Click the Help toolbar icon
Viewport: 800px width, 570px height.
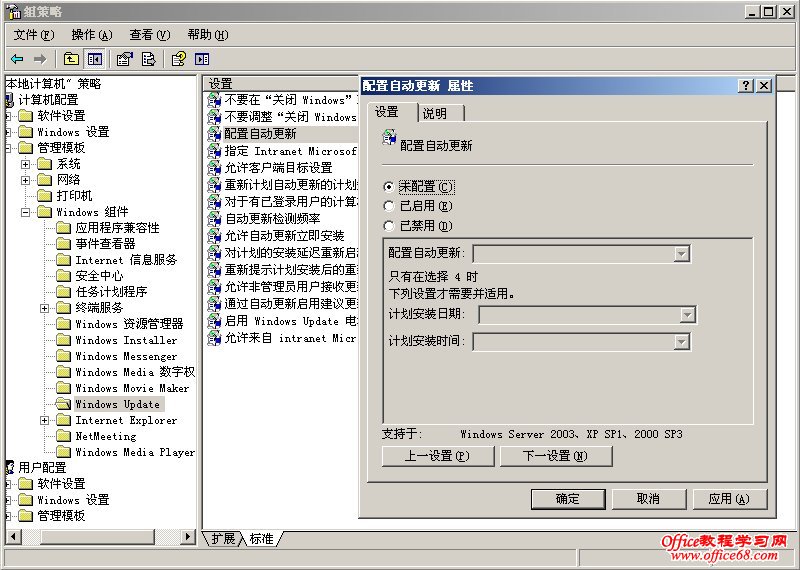coord(179,59)
